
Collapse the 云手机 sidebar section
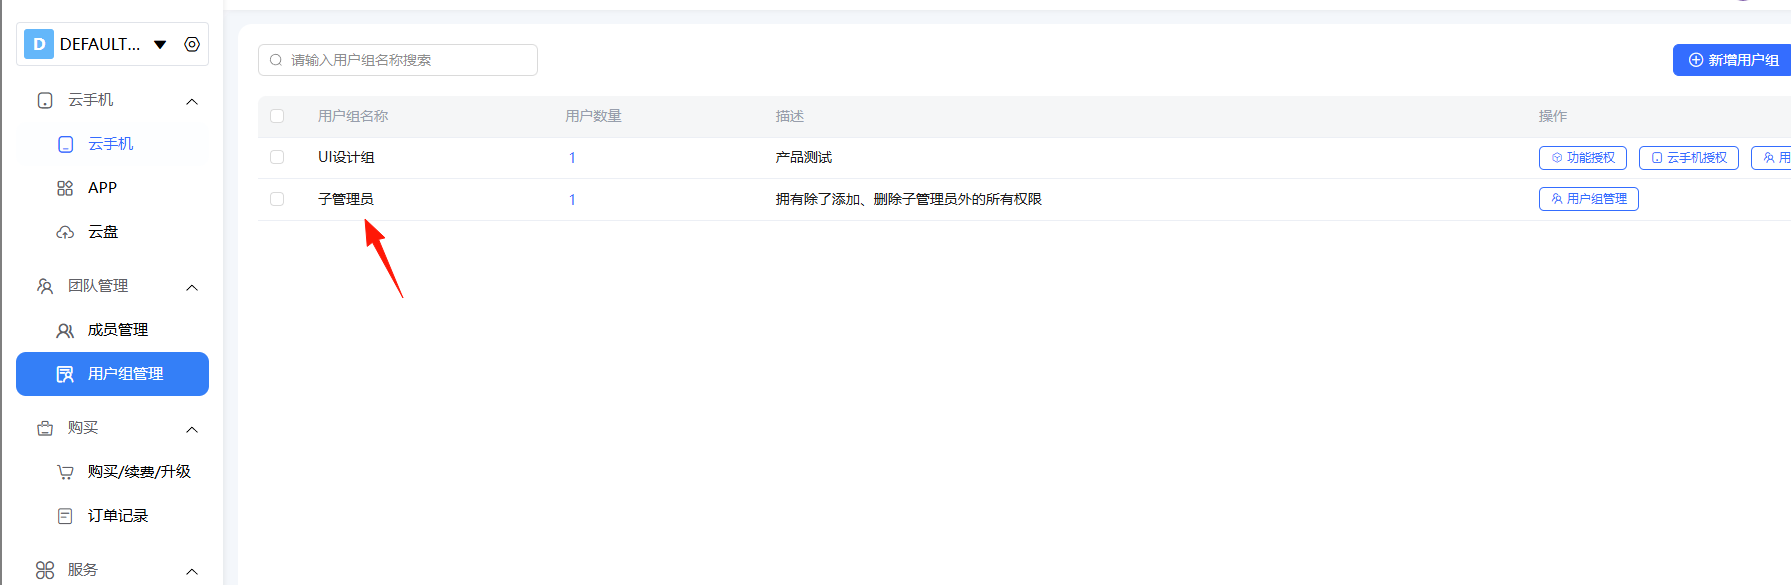(192, 101)
